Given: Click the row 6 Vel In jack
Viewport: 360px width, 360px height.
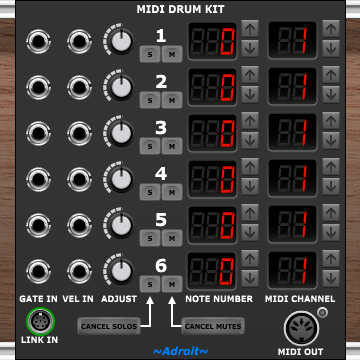Looking at the screenshot, I should point(79,272).
